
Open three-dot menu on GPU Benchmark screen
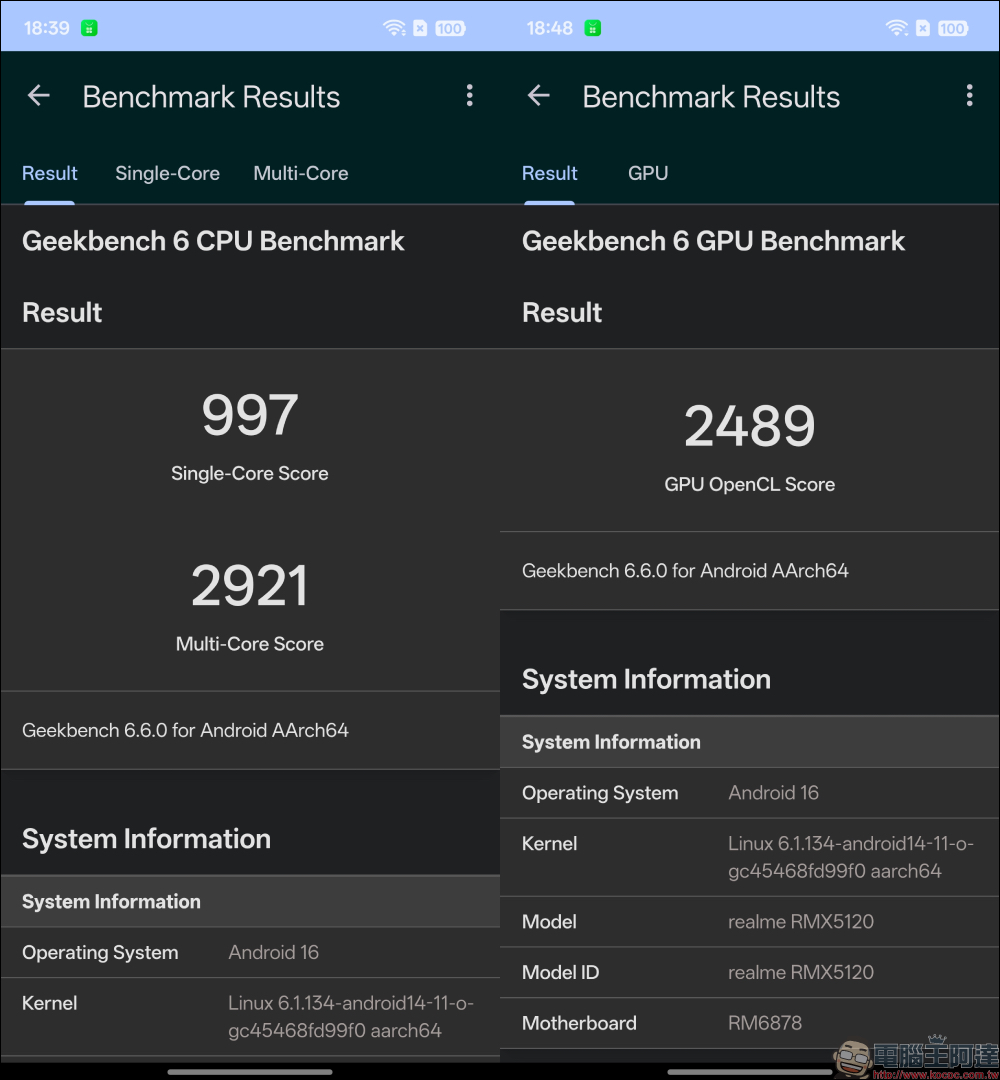(969, 96)
